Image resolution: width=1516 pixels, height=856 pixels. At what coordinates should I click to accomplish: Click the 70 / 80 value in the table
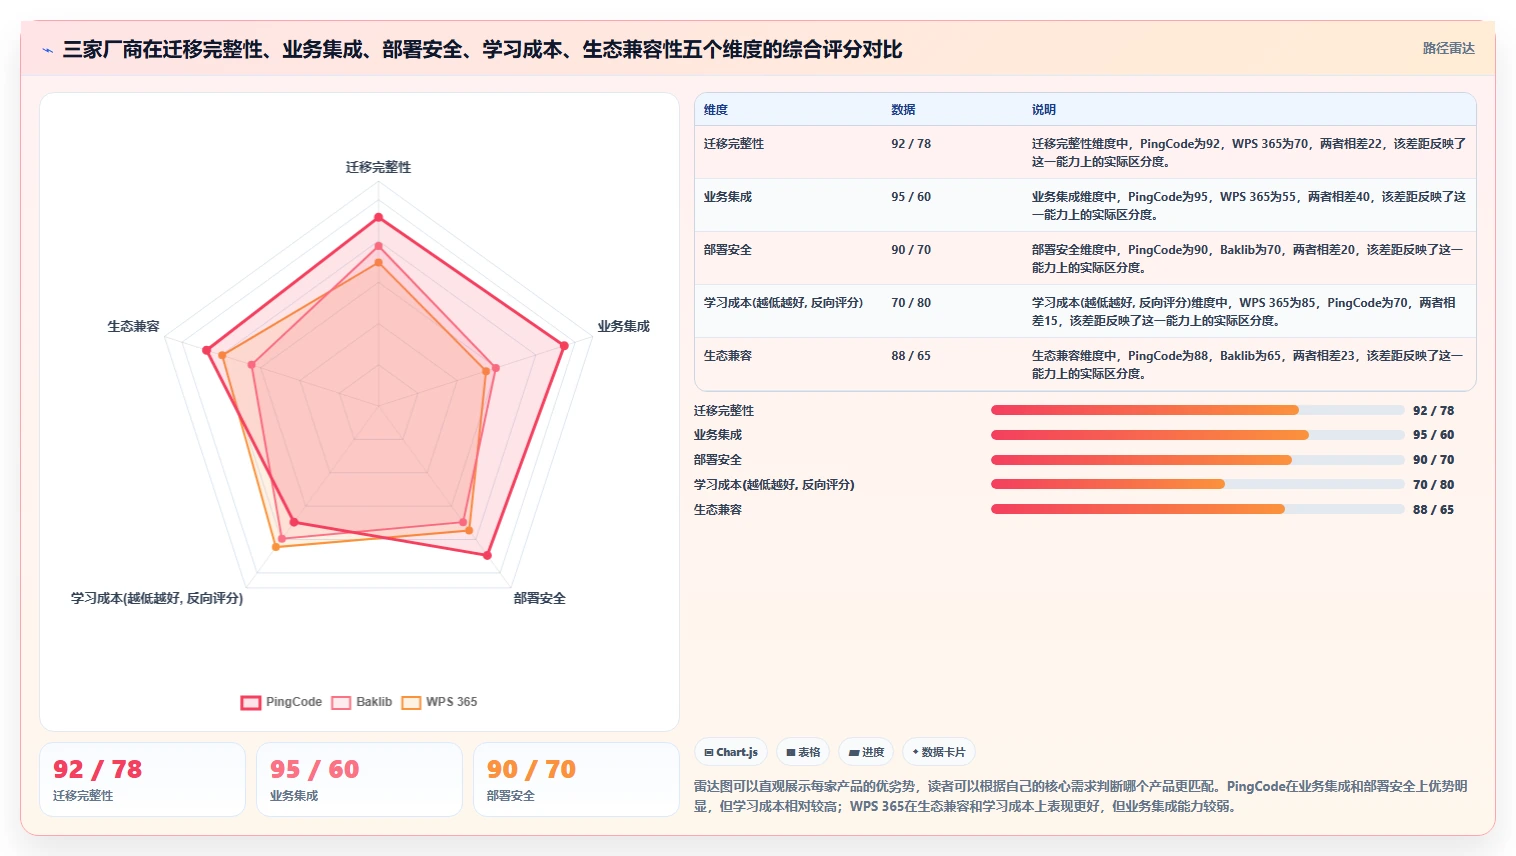pyautogui.click(x=911, y=303)
